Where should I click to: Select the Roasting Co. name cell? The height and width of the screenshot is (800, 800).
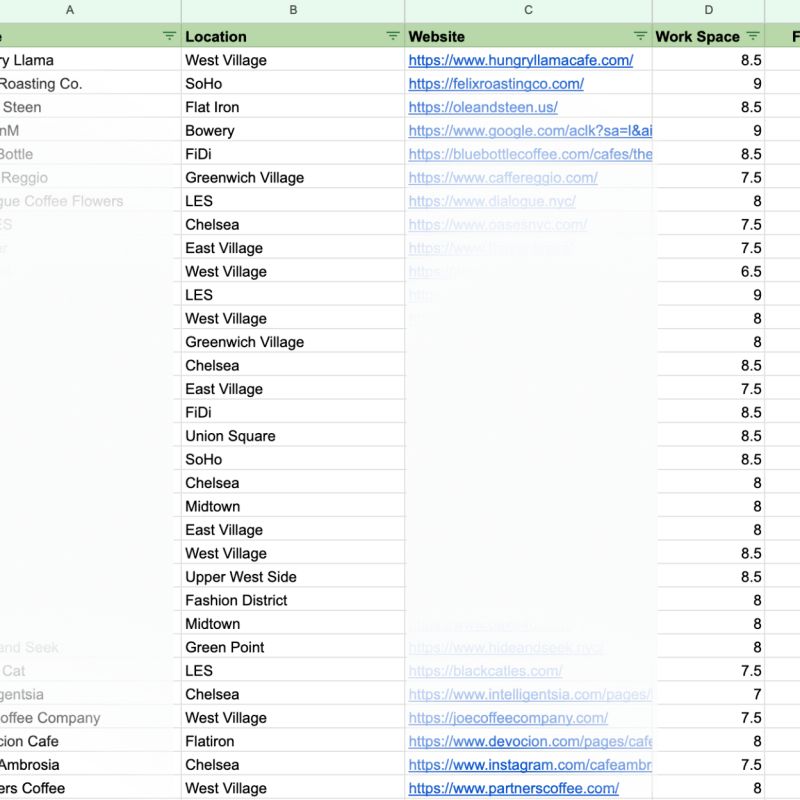[x=90, y=84]
